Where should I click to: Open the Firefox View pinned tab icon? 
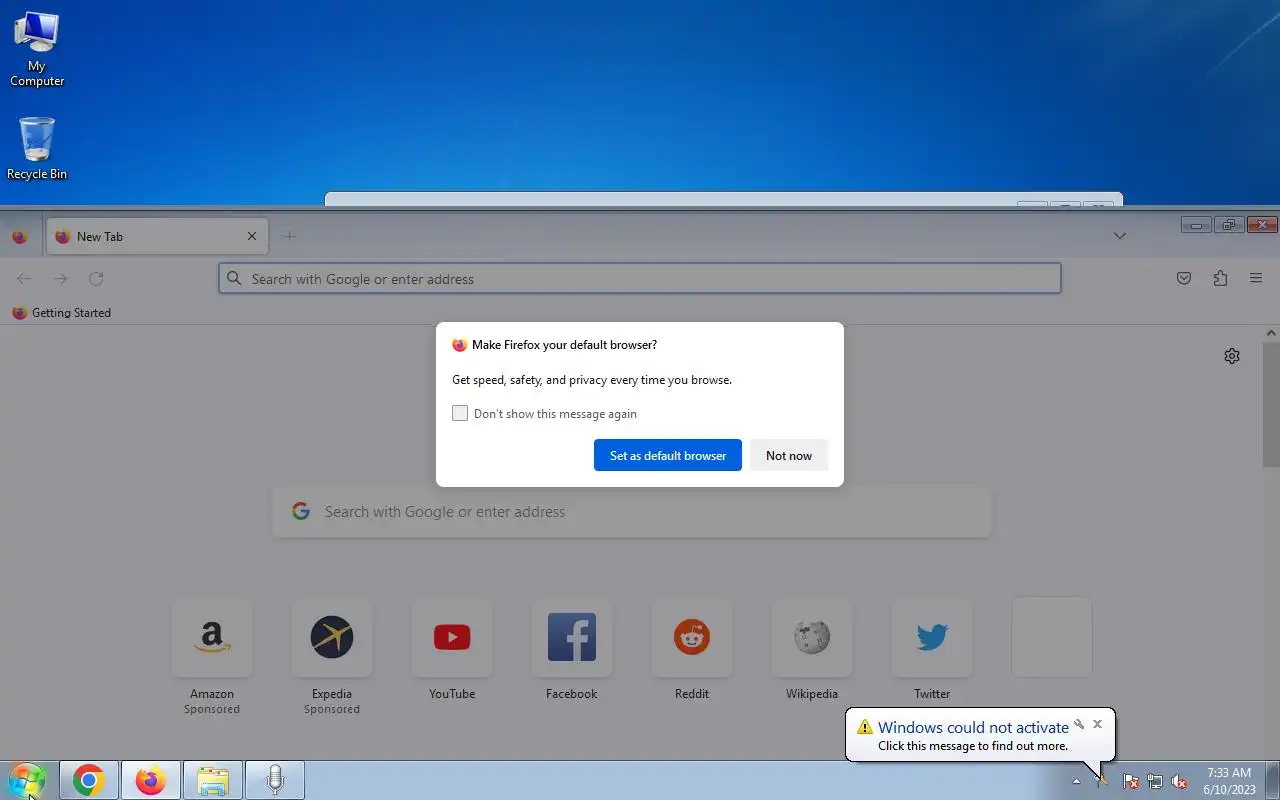19,237
